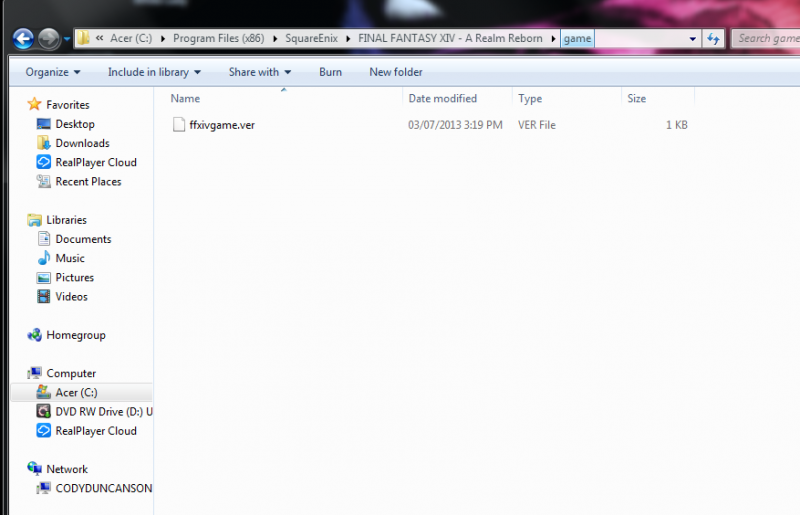Select SquareEnix breadcrumb segment
The image size is (800, 515).
coord(311,38)
